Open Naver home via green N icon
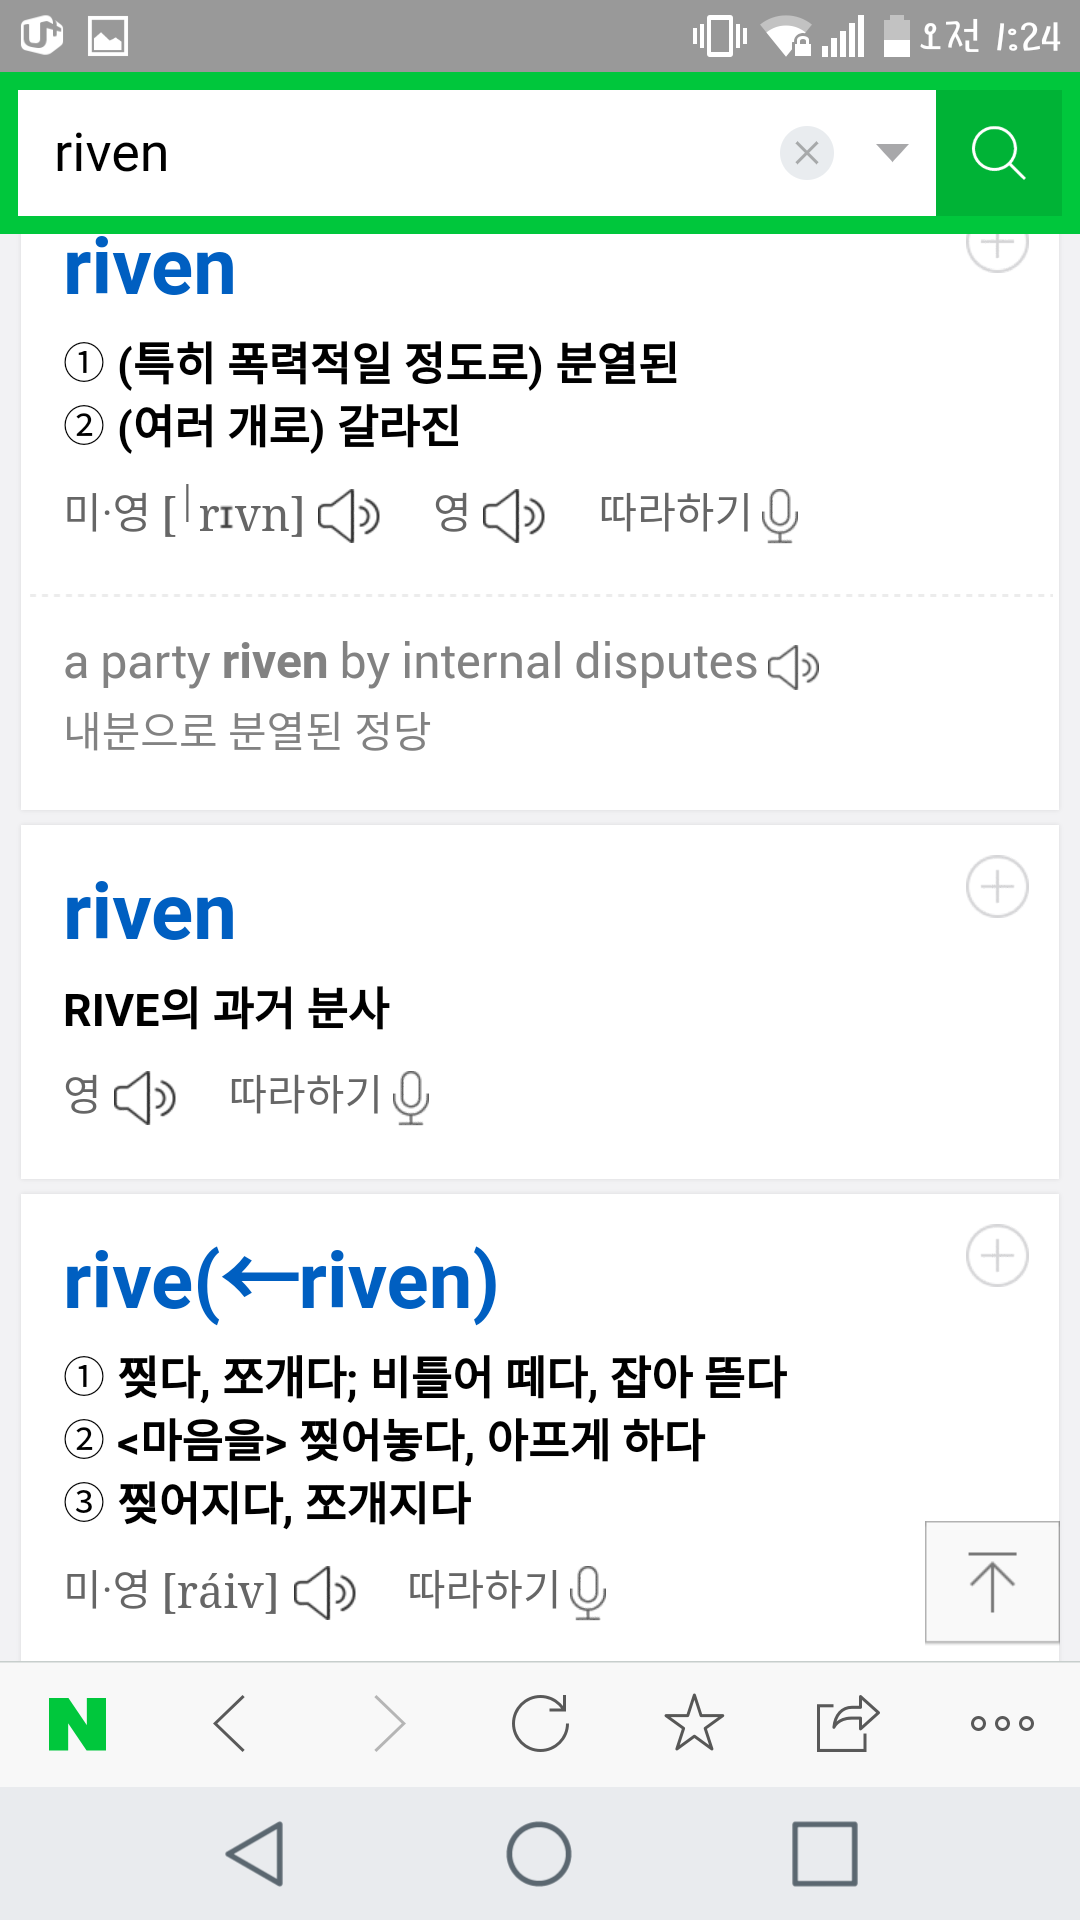Viewport: 1080px width, 1920px height. click(78, 1724)
